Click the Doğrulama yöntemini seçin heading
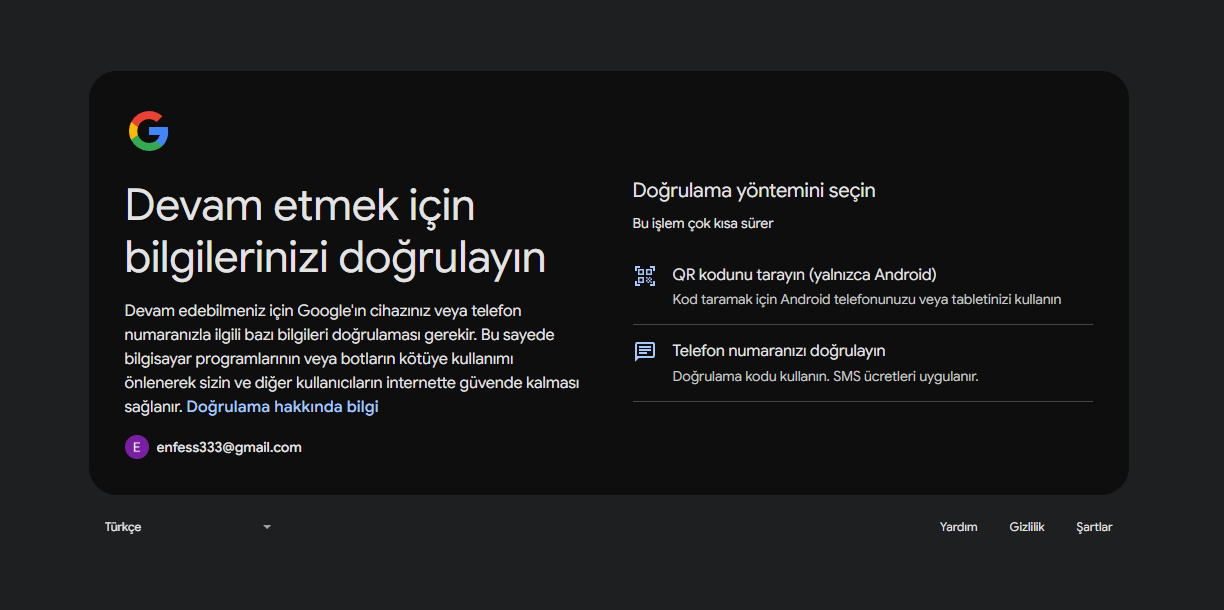1224x610 pixels. point(754,190)
